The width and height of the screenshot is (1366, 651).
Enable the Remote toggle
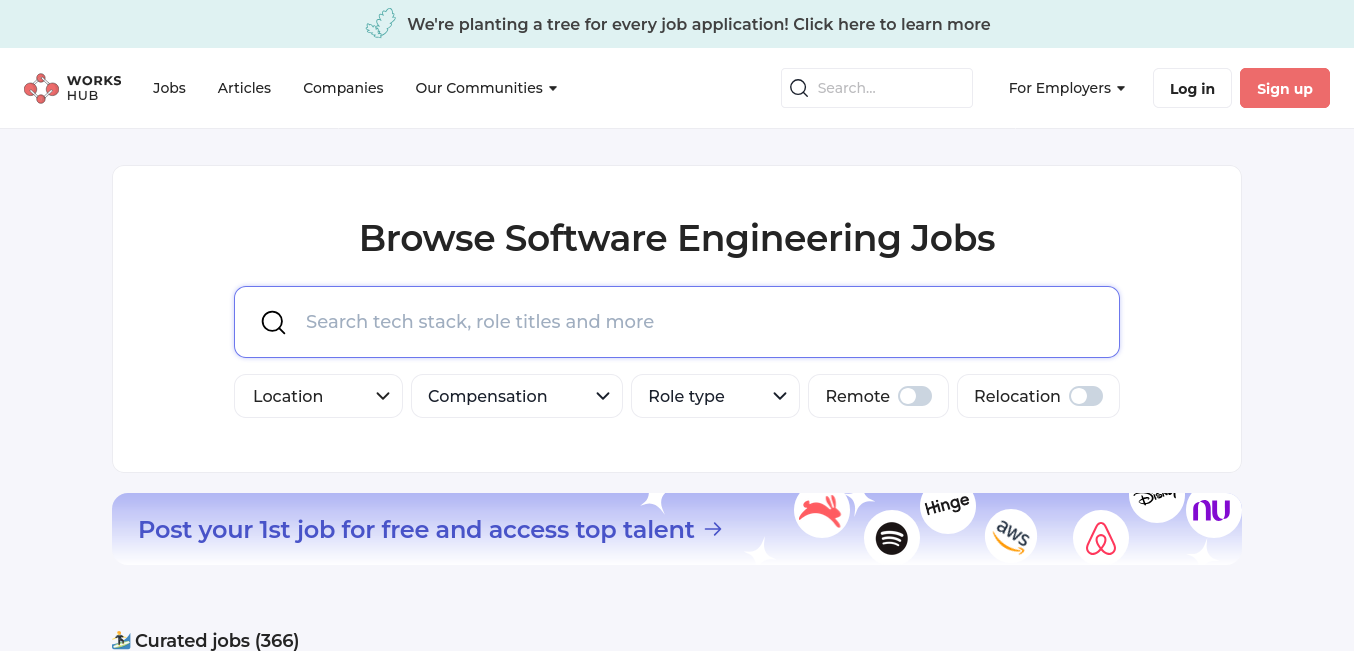tap(915, 396)
